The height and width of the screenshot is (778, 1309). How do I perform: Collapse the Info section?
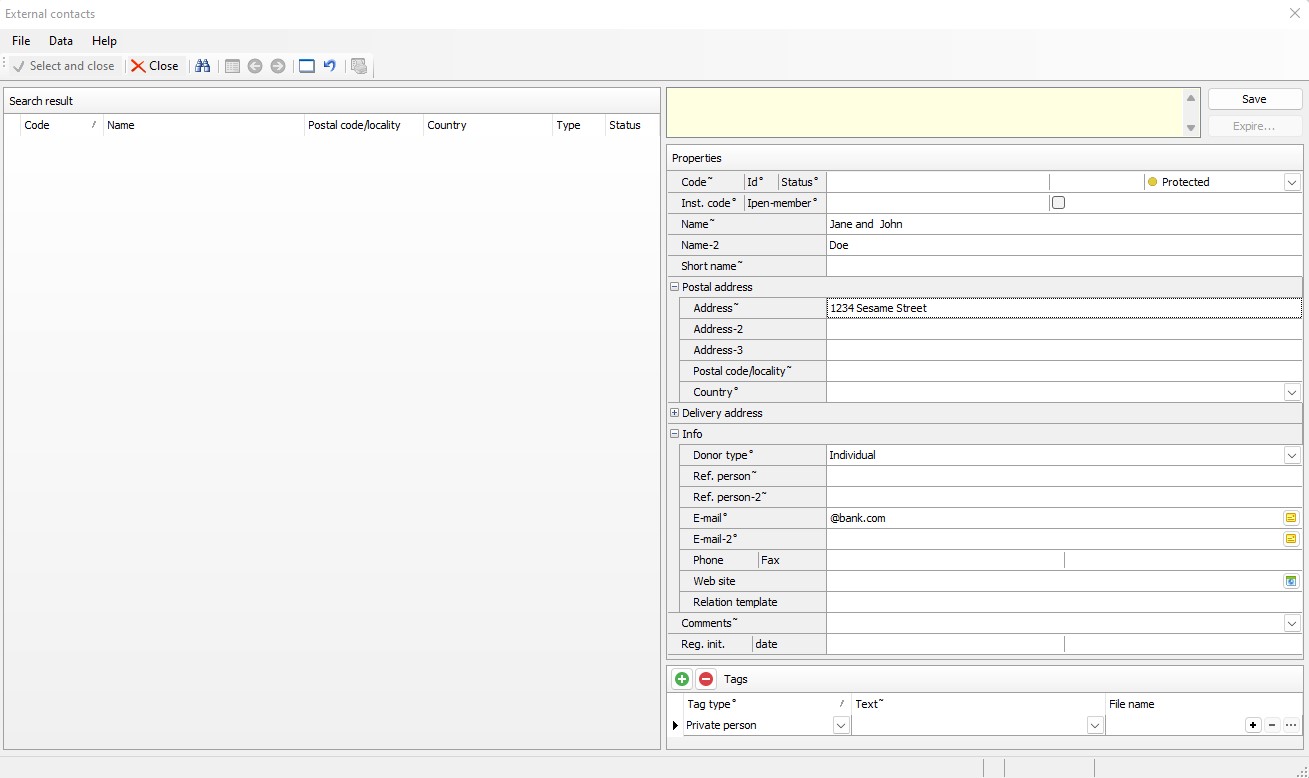point(674,434)
